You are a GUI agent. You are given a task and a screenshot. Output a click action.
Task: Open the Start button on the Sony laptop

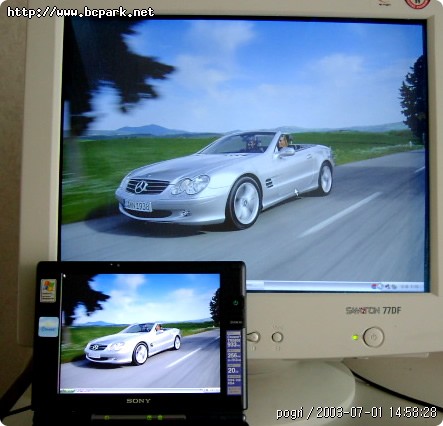coord(67,390)
